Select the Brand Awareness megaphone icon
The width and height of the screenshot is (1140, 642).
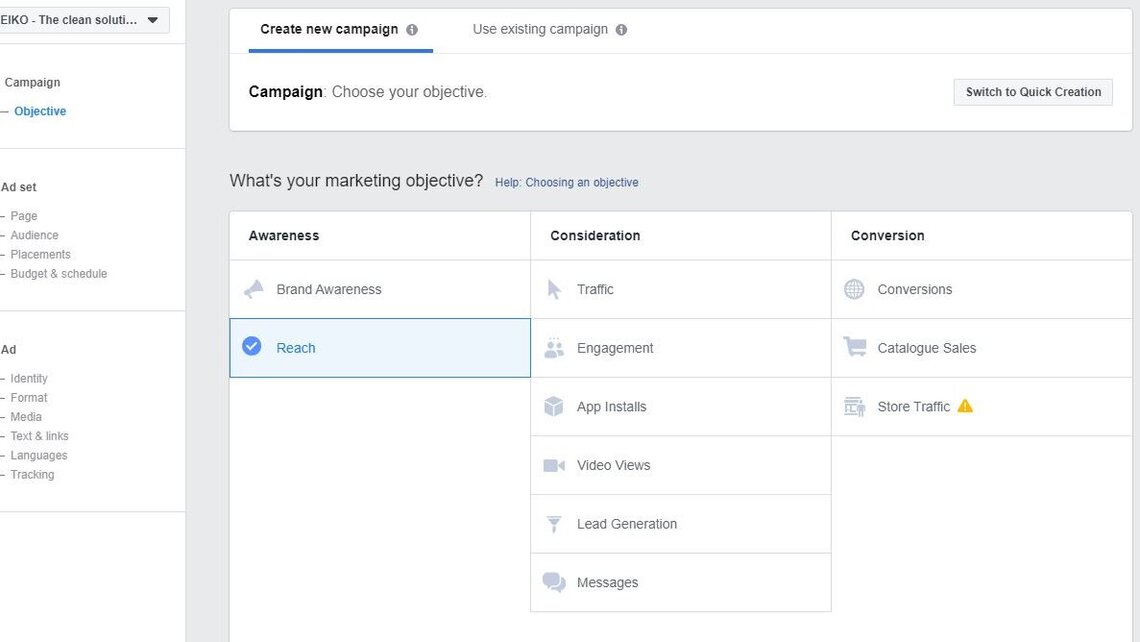[254, 289]
